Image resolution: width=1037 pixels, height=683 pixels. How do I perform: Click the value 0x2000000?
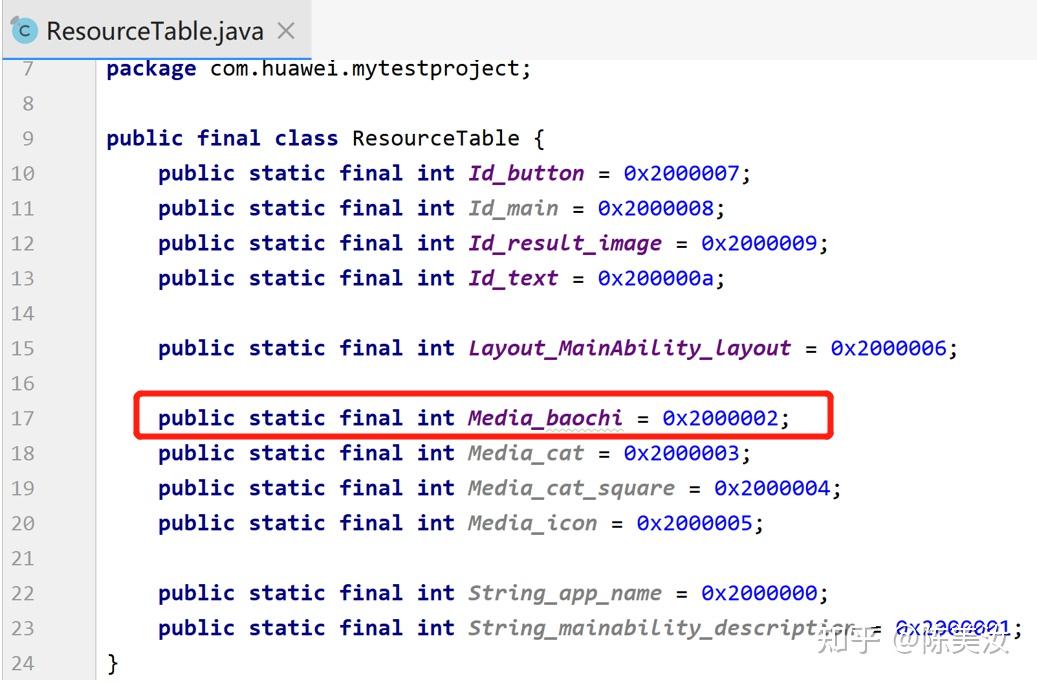point(759,594)
